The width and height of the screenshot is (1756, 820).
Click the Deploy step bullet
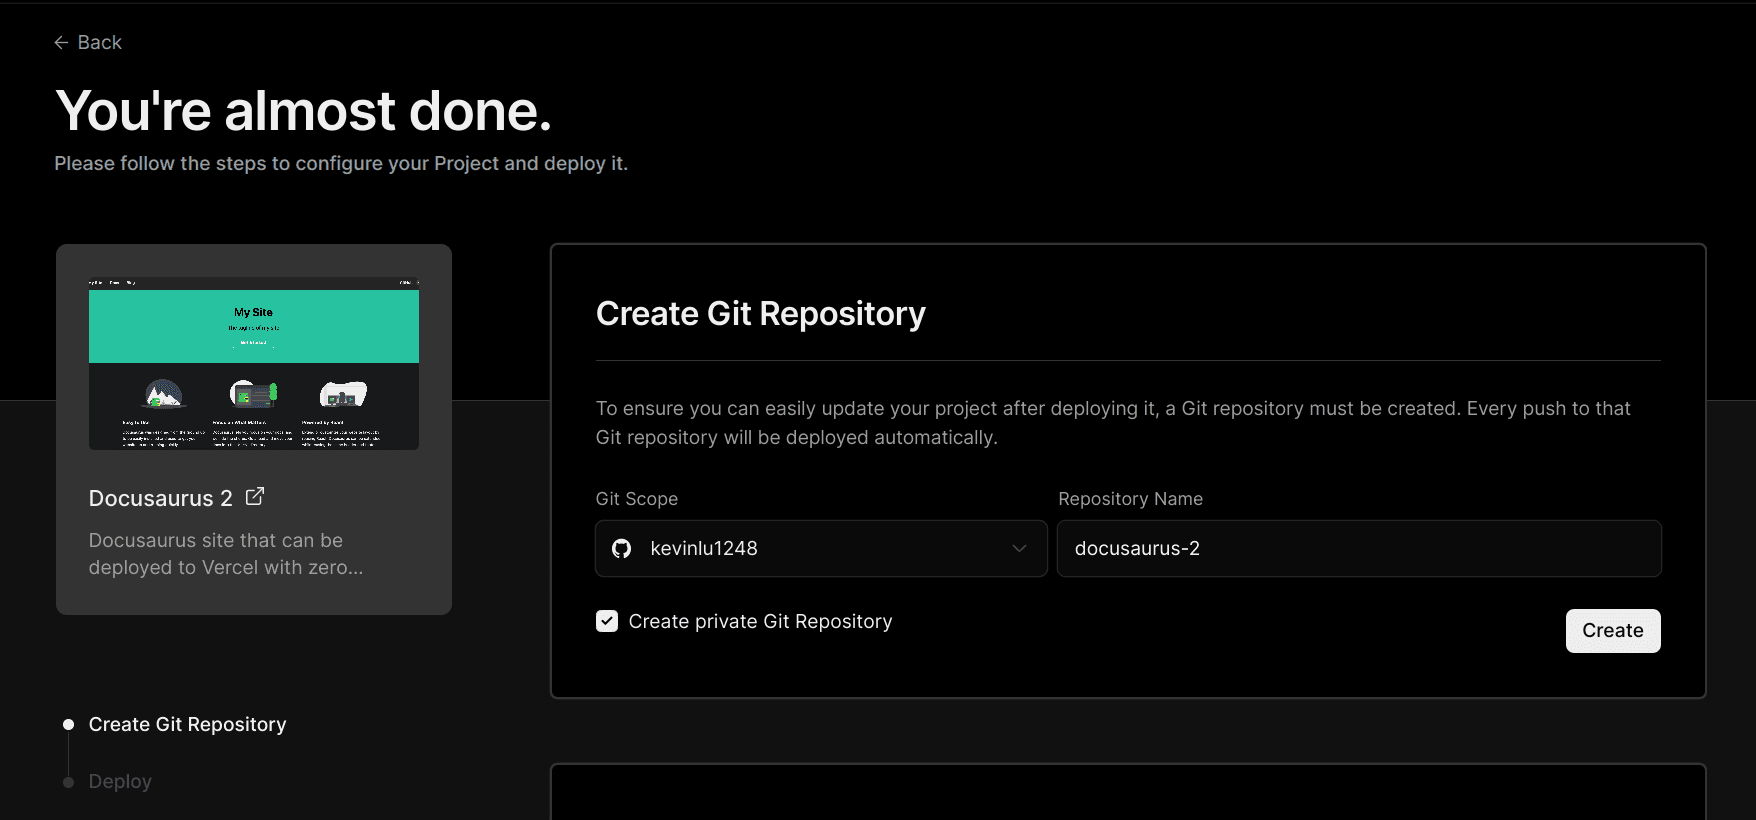click(x=68, y=782)
